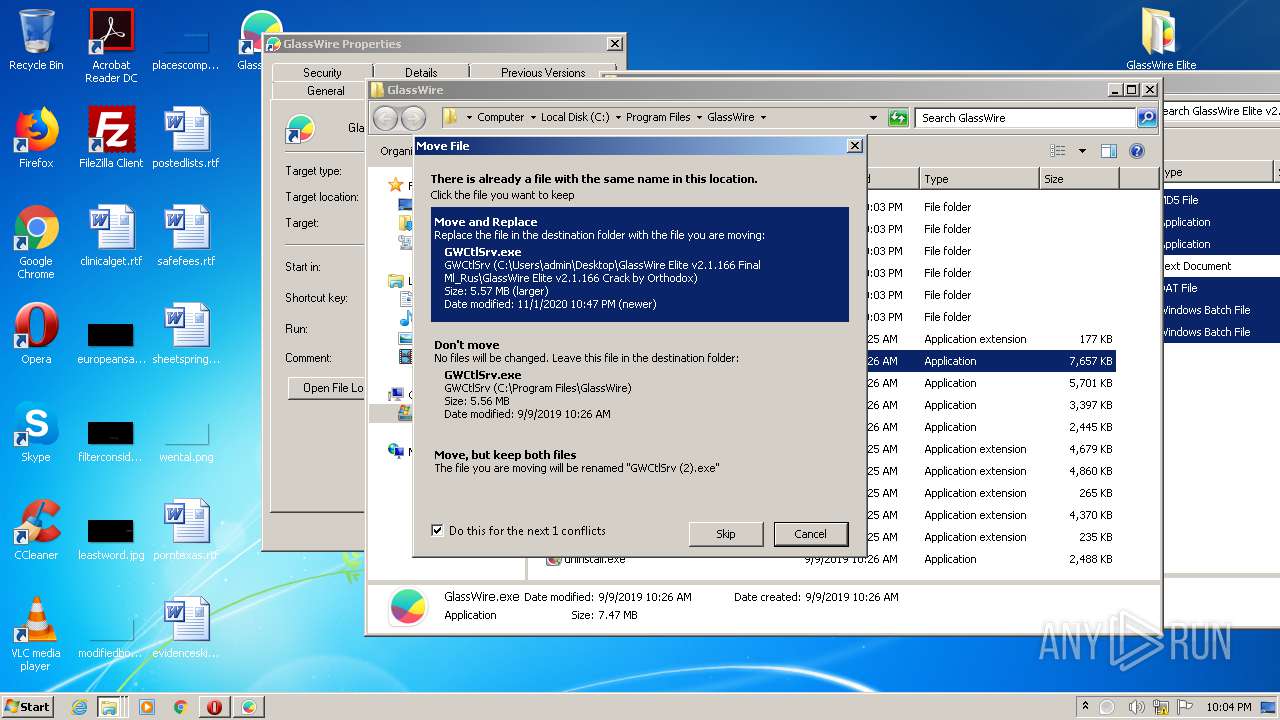The width and height of the screenshot is (1280, 720).
Task: Click the green refresh button in address bar
Action: pos(898,118)
